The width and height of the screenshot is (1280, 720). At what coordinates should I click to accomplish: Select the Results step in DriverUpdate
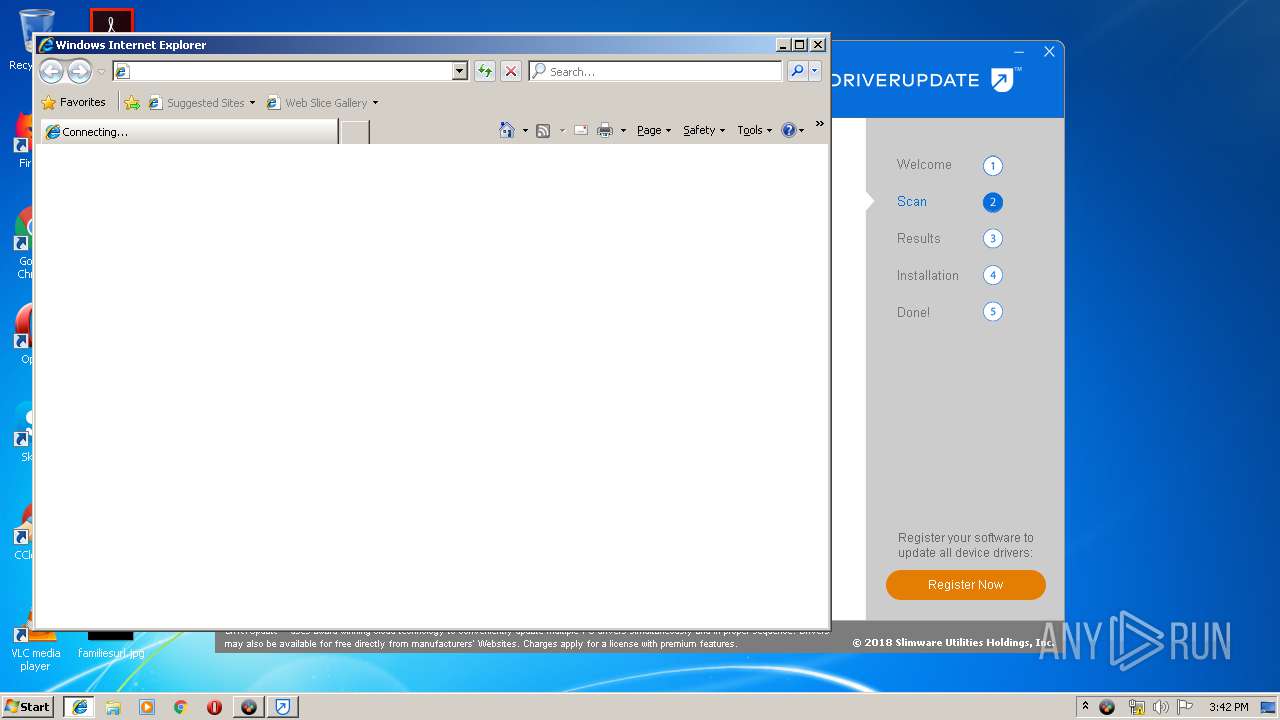(x=919, y=238)
